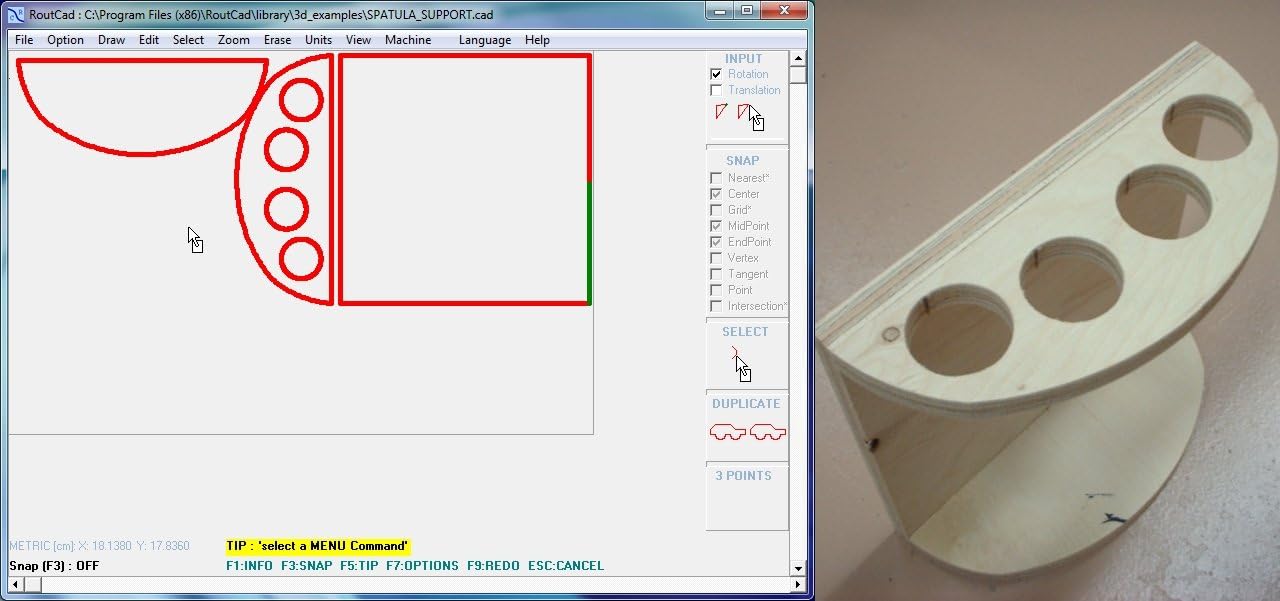The width and height of the screenshot is (1280, 601).
Task: Open the Machine menu
Action: coord(408,40)
